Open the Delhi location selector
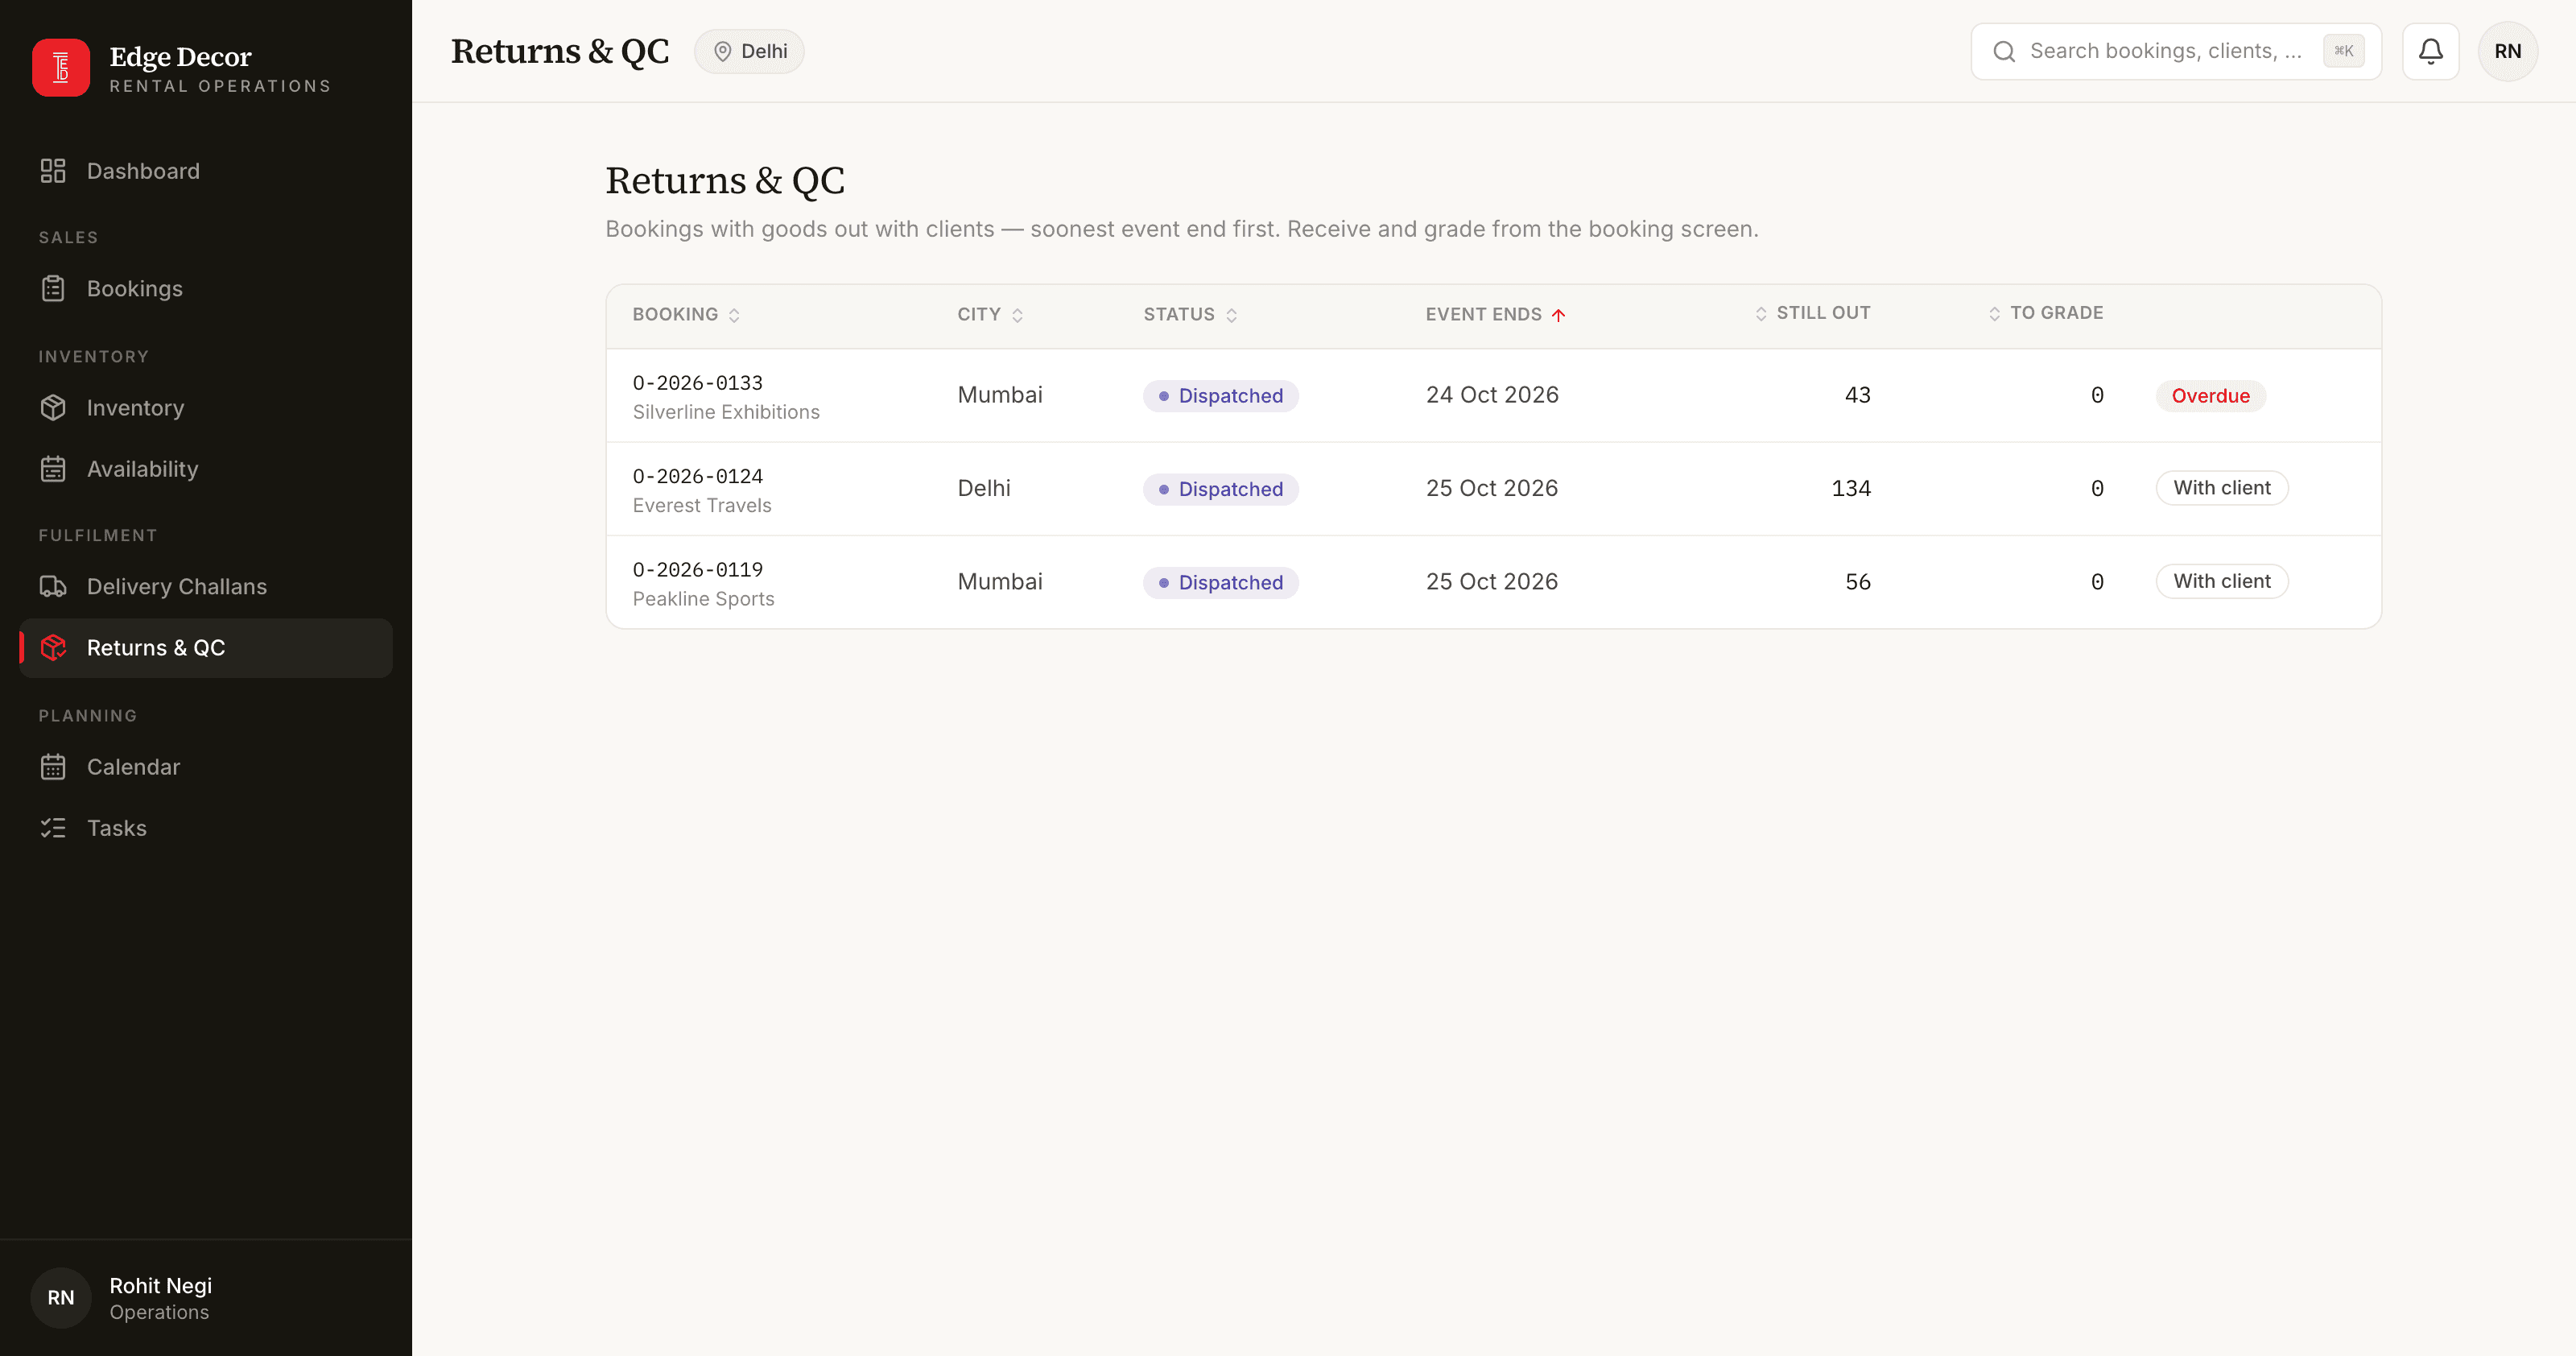 (x=749, y=51)
